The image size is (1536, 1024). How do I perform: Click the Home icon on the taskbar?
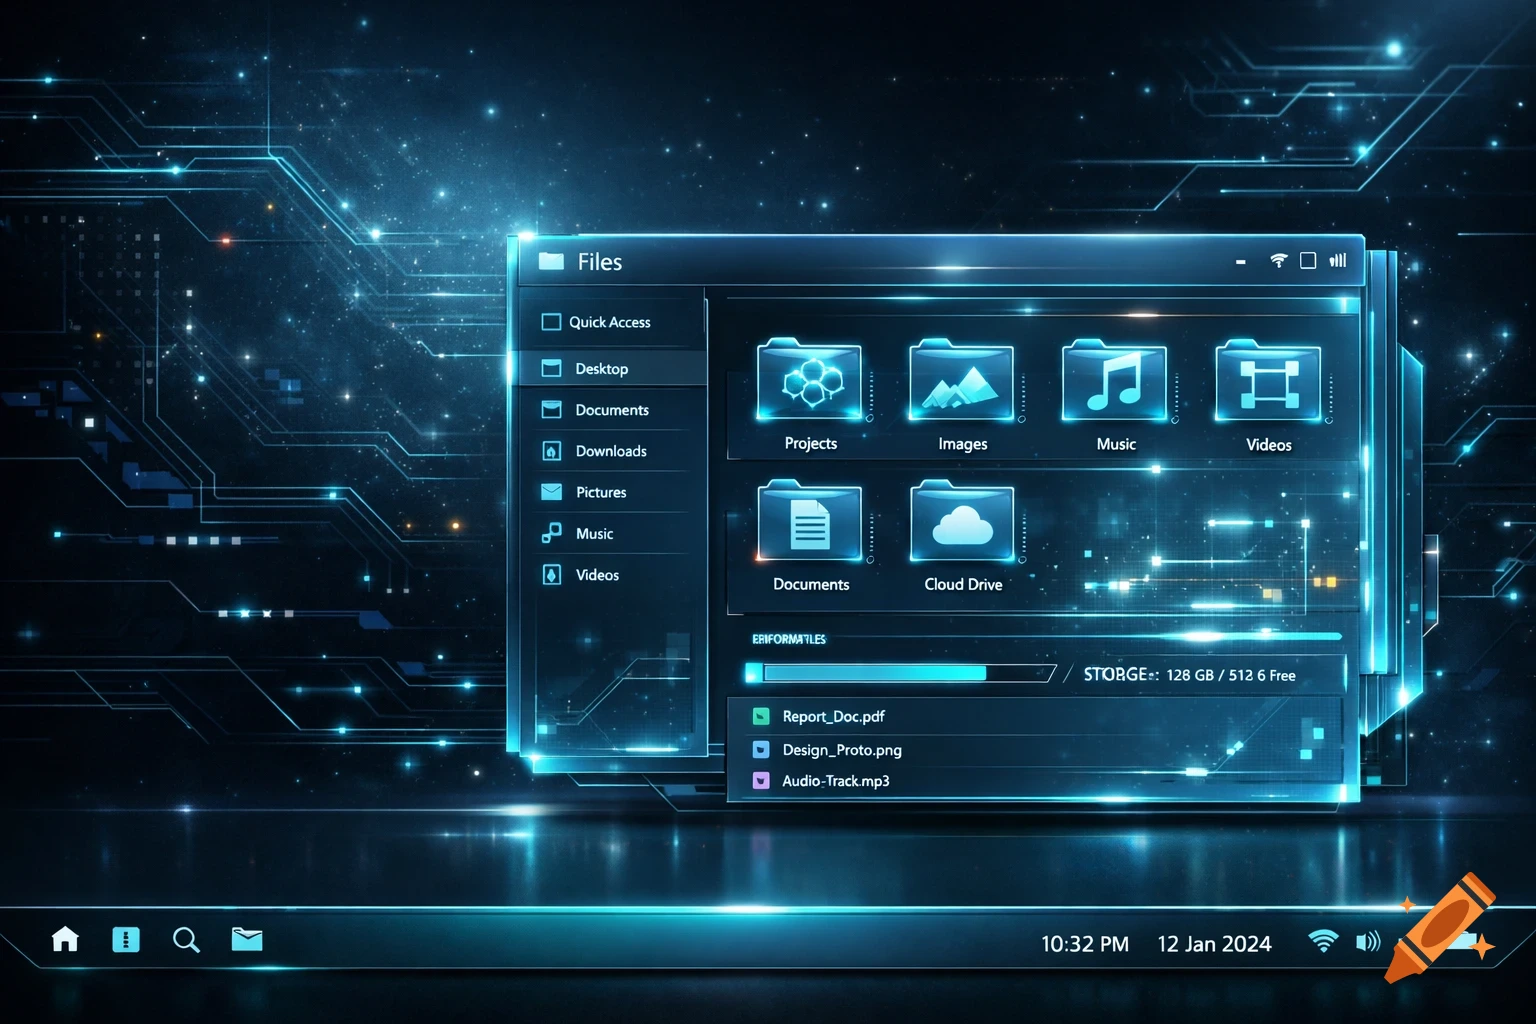[65, 940]
